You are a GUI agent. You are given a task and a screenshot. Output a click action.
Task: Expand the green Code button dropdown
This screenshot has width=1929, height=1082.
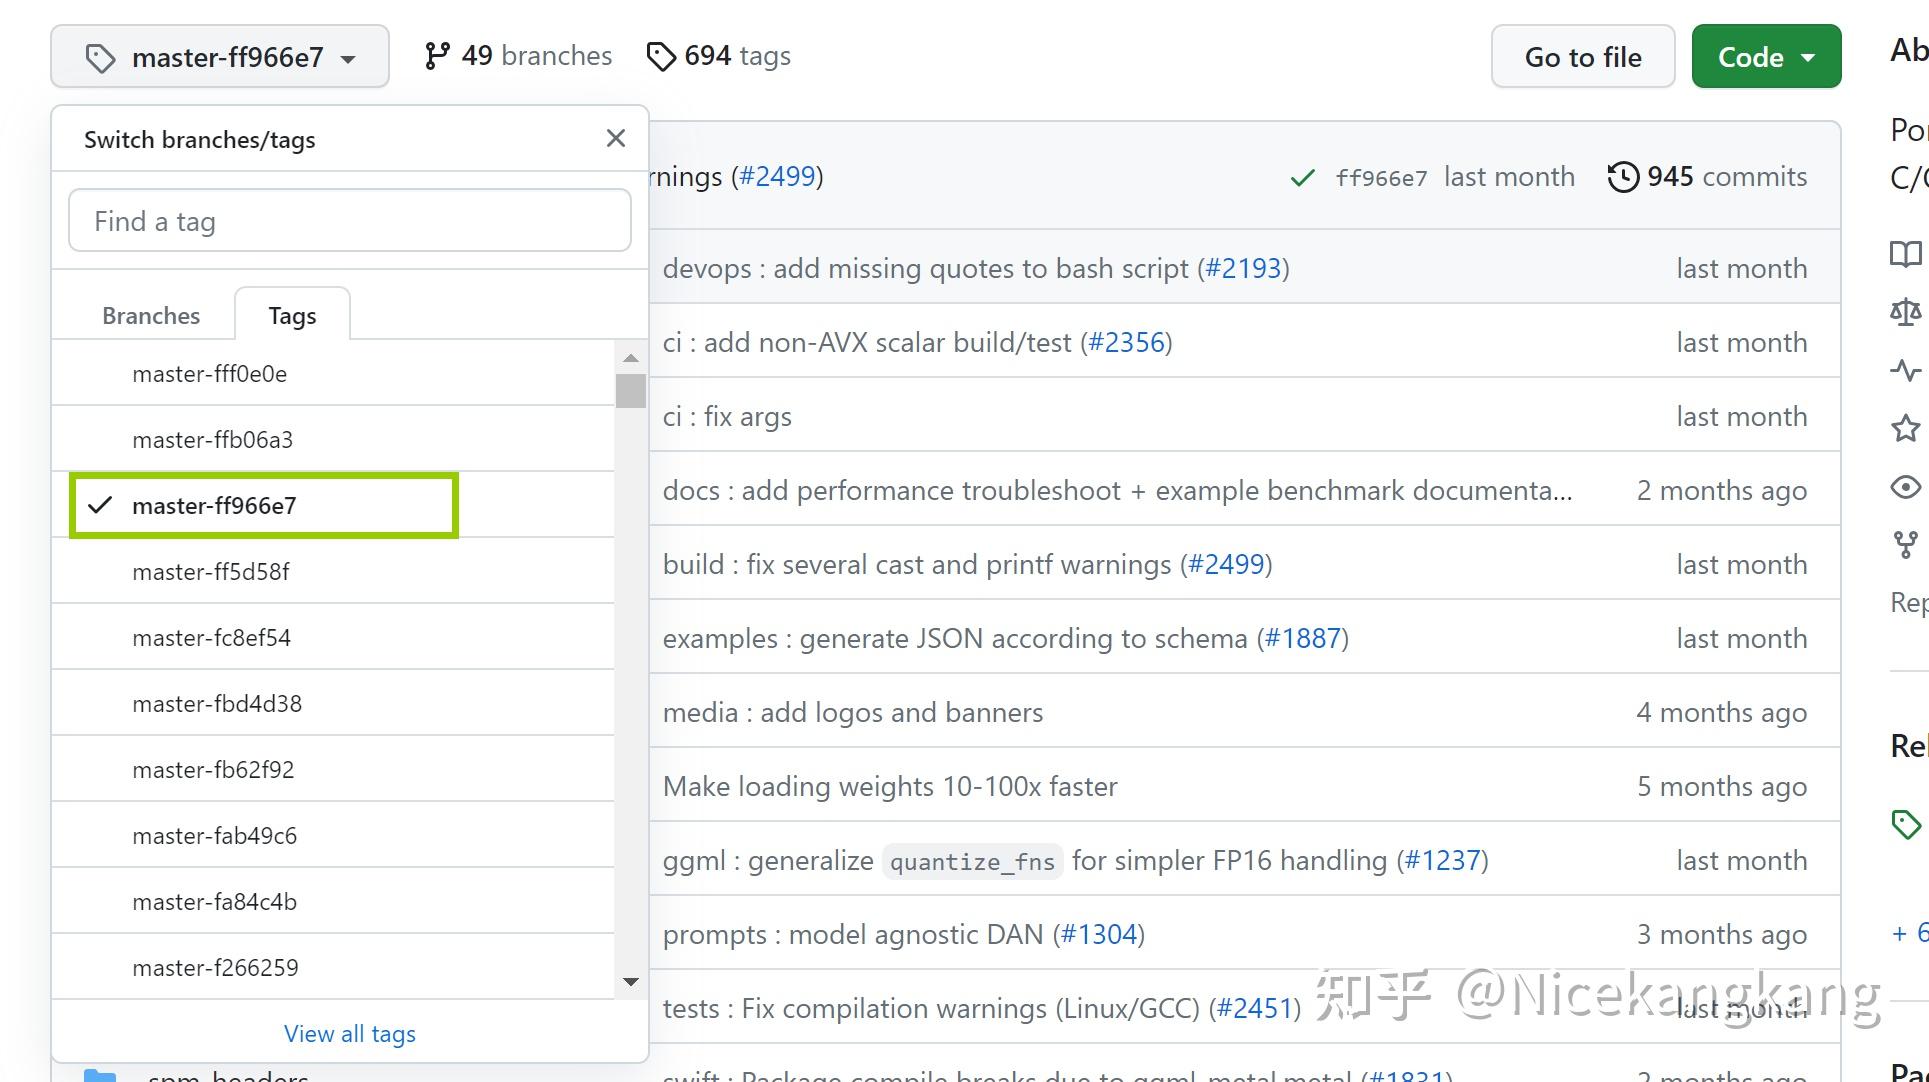coord(1766,57)
